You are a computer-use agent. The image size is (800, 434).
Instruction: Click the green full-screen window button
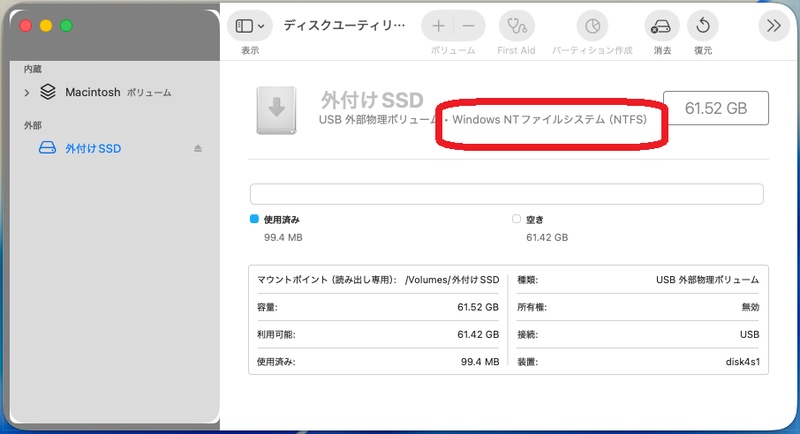click(66, 25)
